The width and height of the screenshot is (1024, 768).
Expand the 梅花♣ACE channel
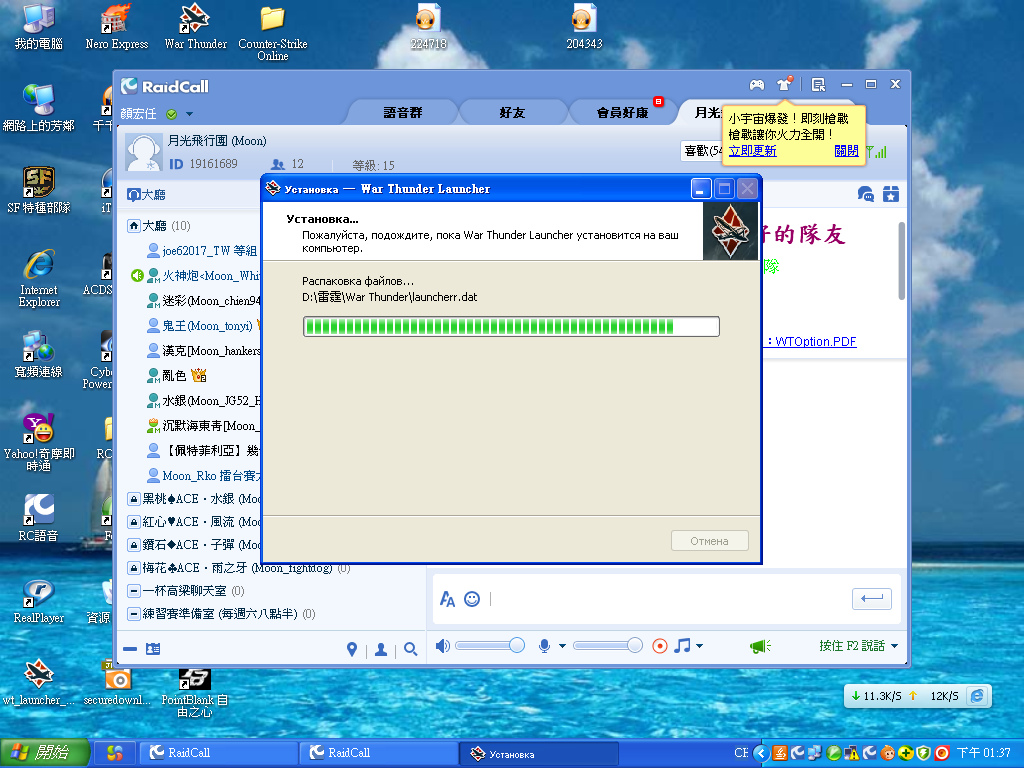(133, 568)
